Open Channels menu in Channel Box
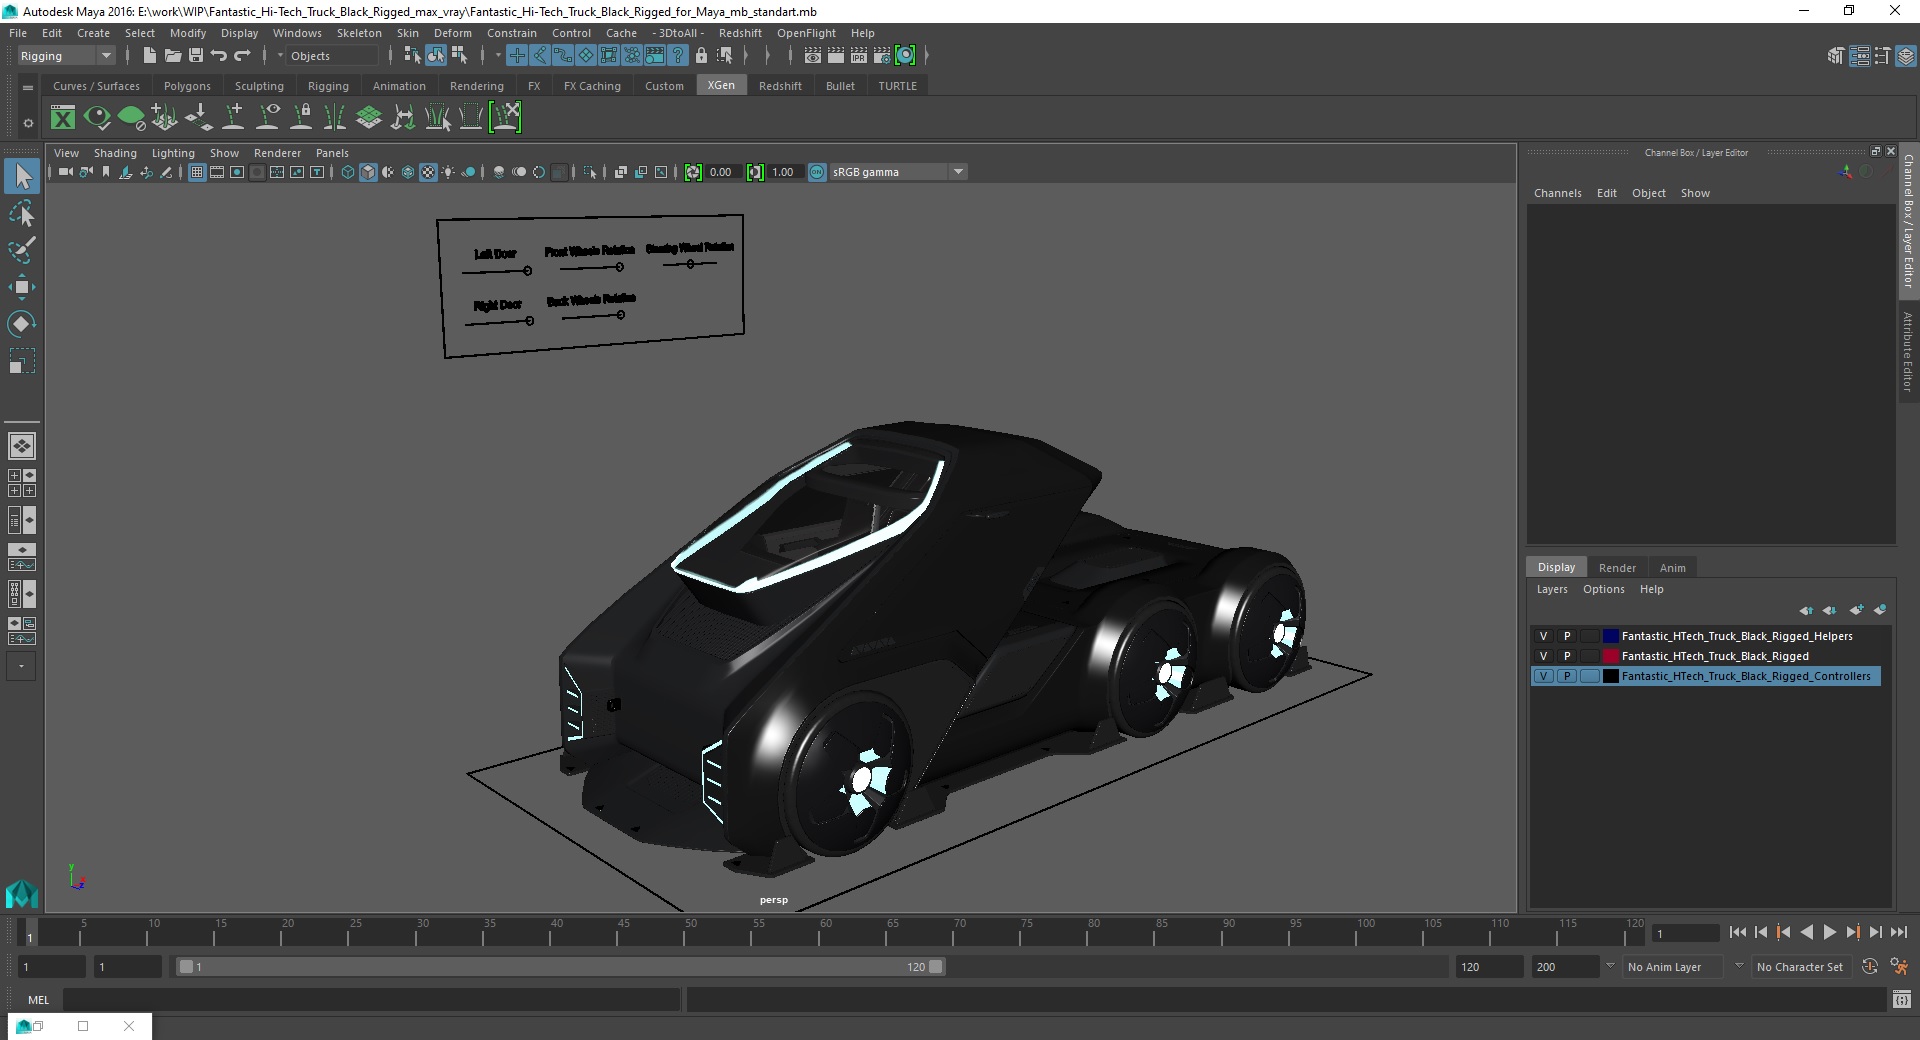Viewport: 1920px width, 1040px height. coord(1557,193)
